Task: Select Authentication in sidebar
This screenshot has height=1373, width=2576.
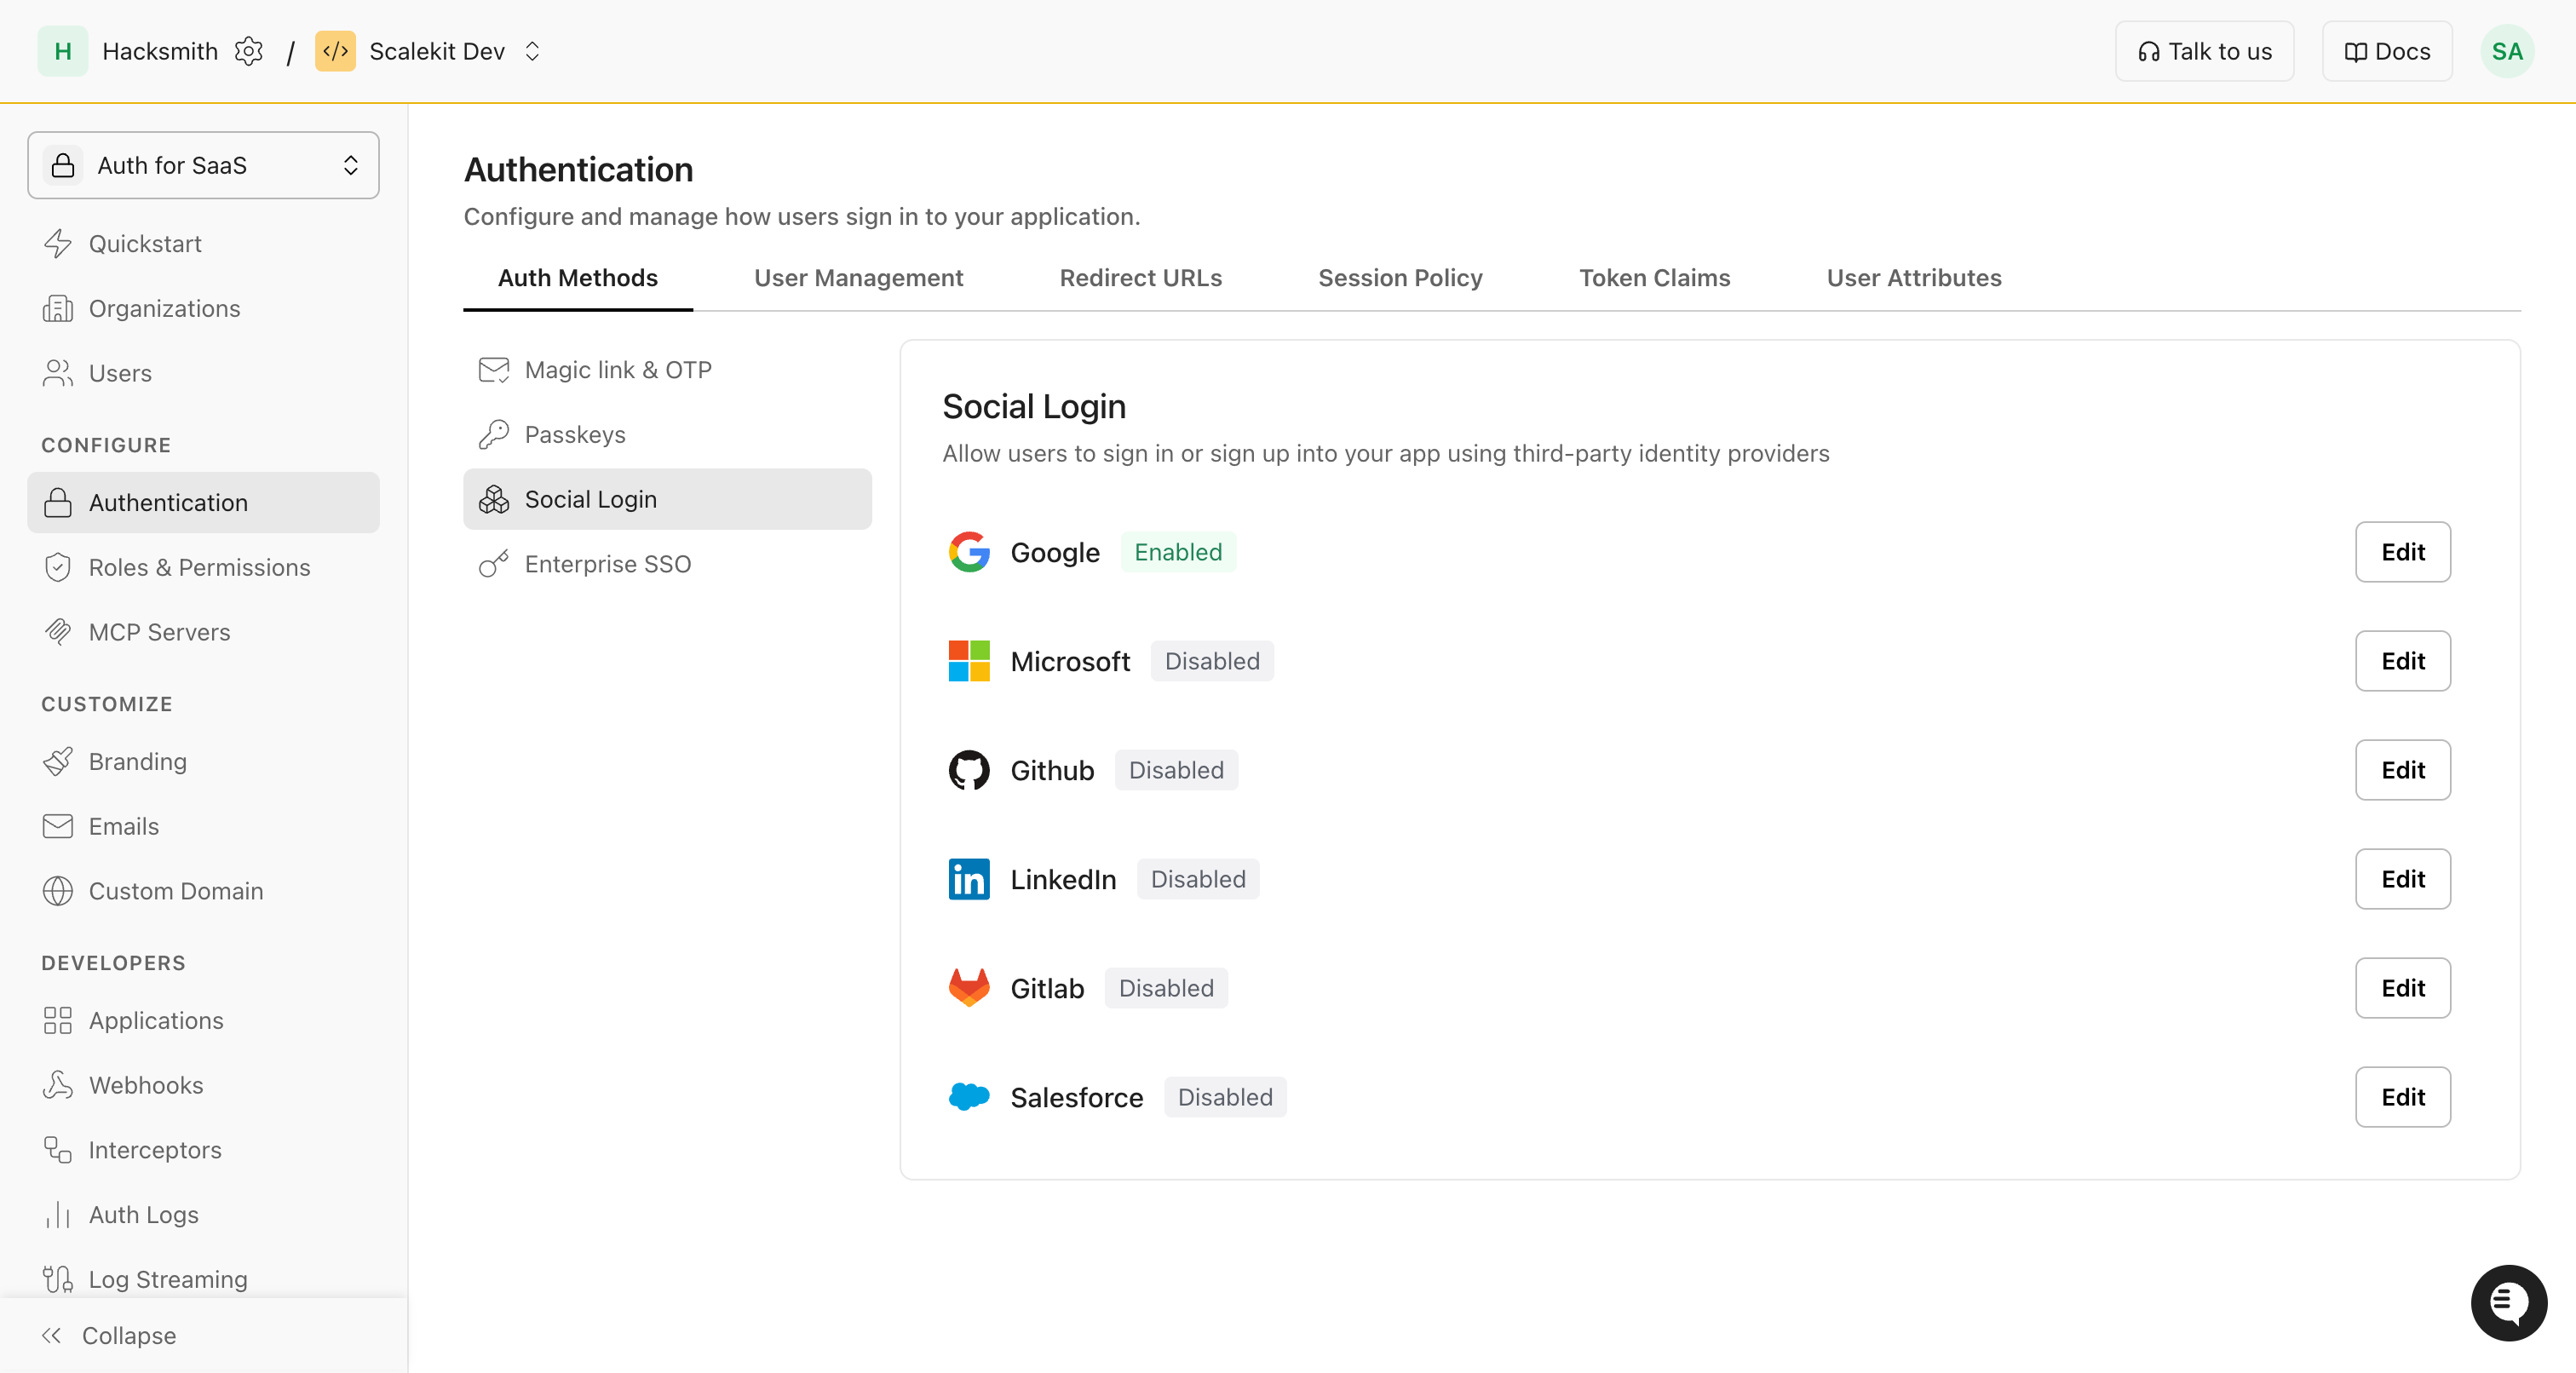Action: coord(203,502)
